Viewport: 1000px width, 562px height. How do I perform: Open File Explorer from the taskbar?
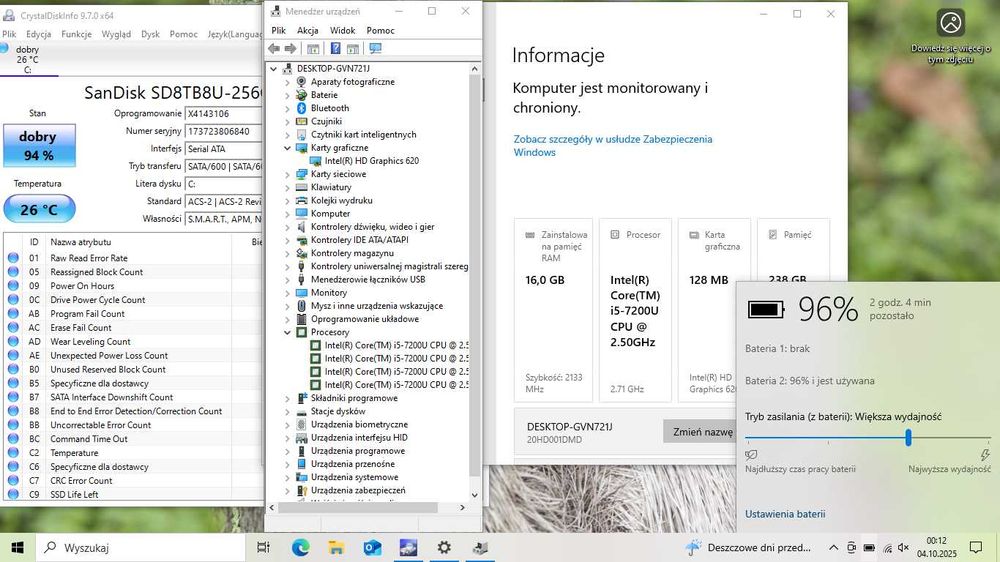click(336, 547)
